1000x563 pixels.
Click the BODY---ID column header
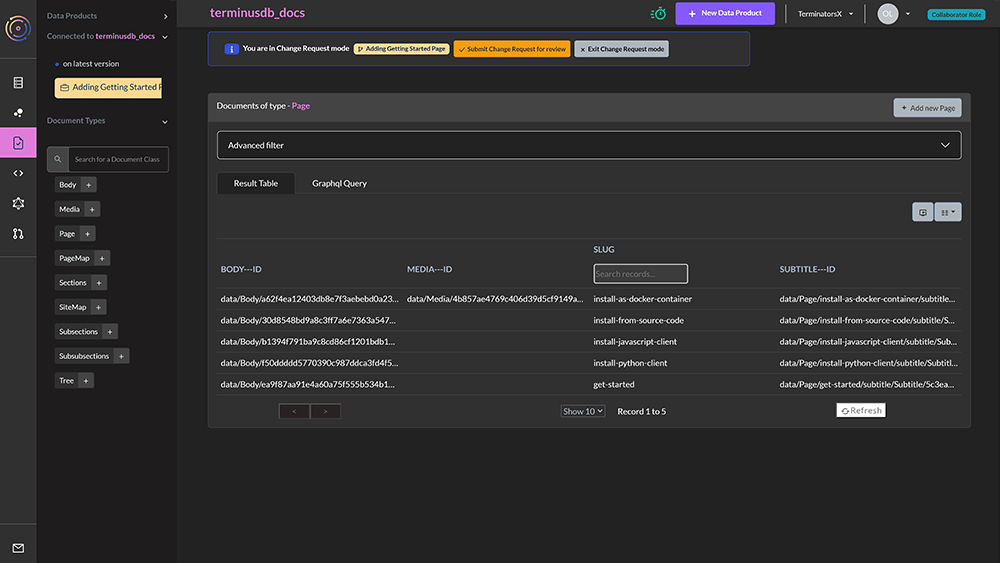point(241,269)
